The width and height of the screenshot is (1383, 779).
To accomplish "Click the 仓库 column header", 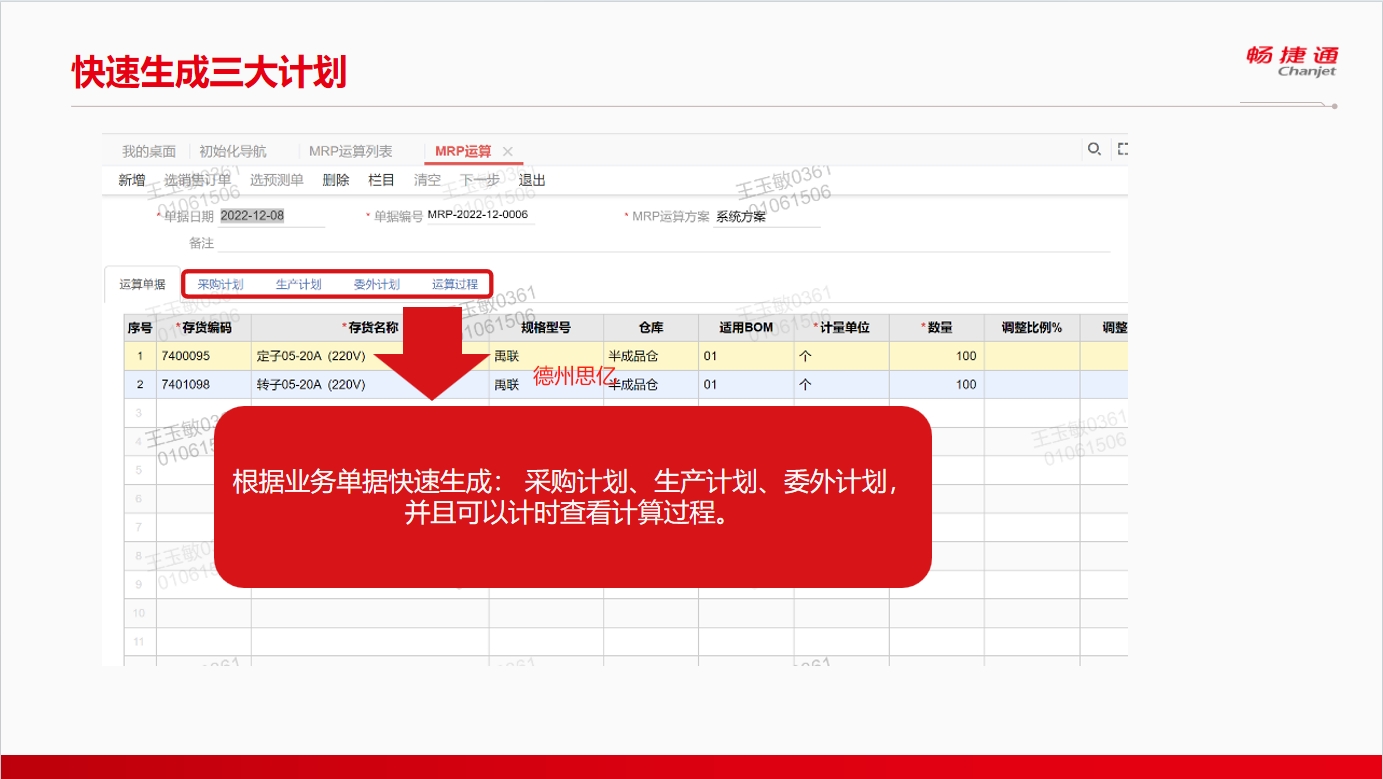I will click(651, 328).
